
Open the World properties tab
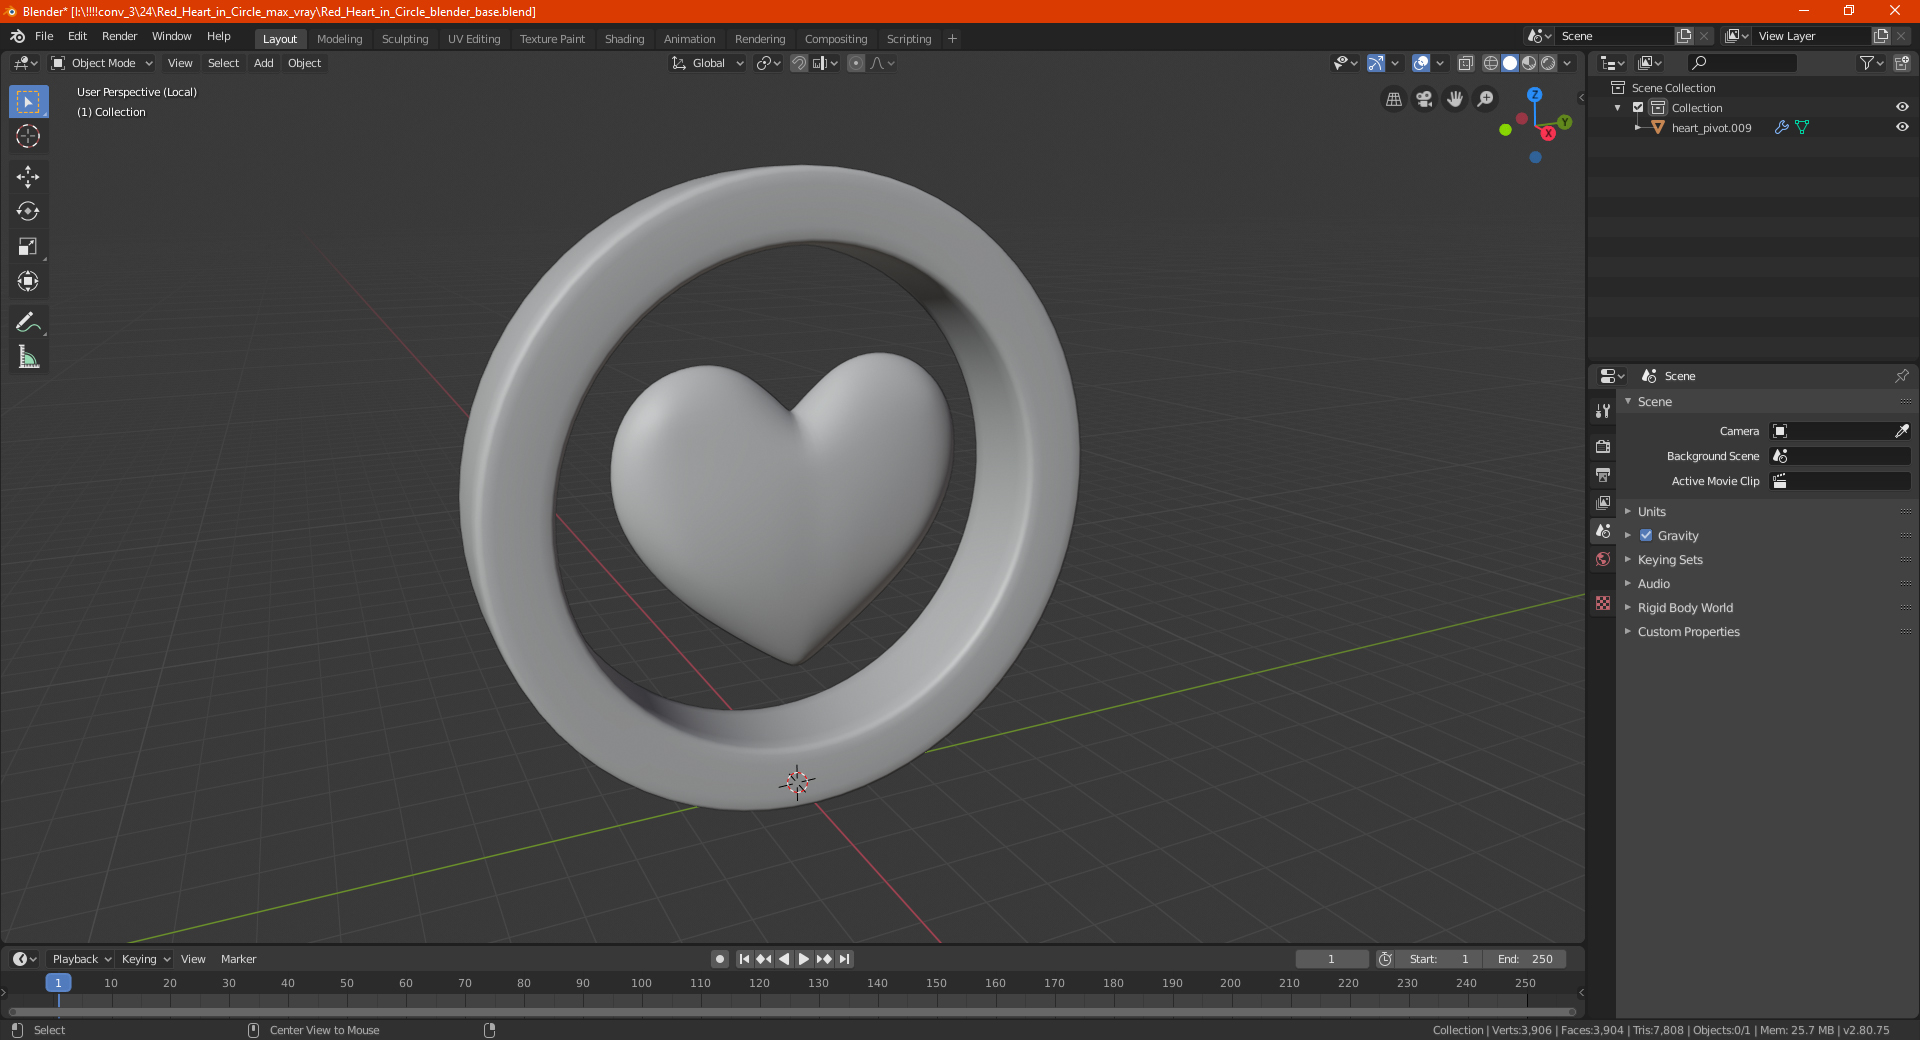point(1603,559)
